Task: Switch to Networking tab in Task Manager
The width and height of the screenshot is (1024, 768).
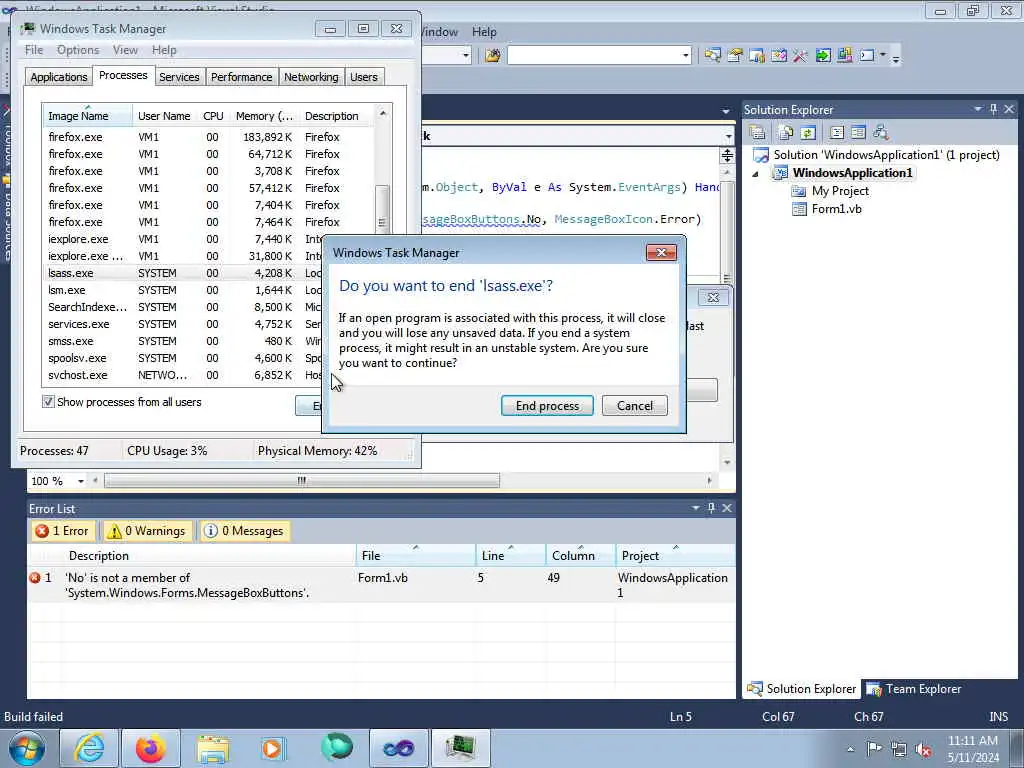Action: click(x=311, y=76)
